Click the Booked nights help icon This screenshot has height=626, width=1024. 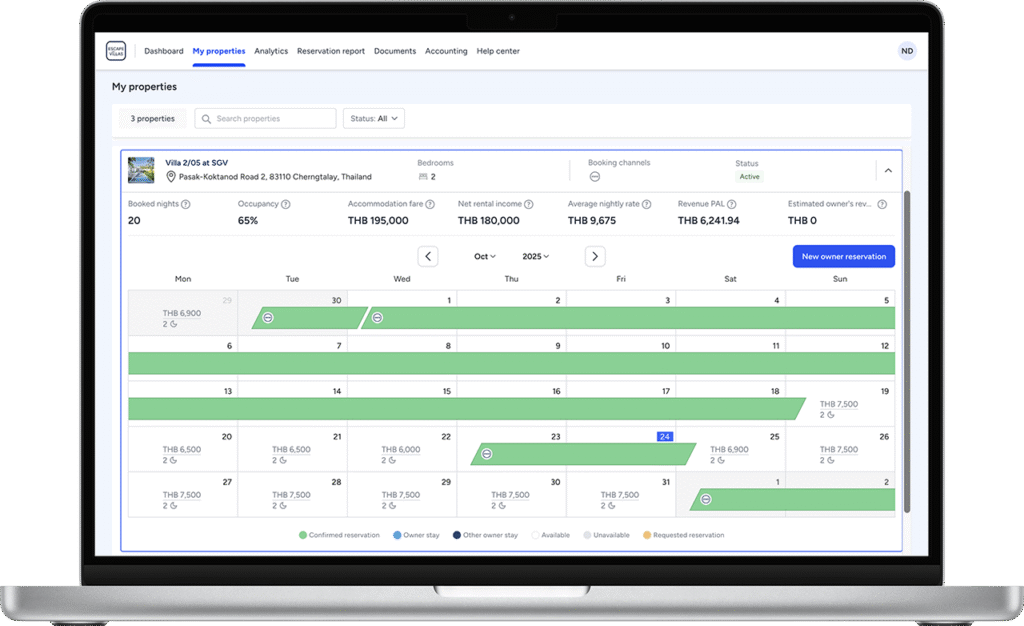(185, 204)
